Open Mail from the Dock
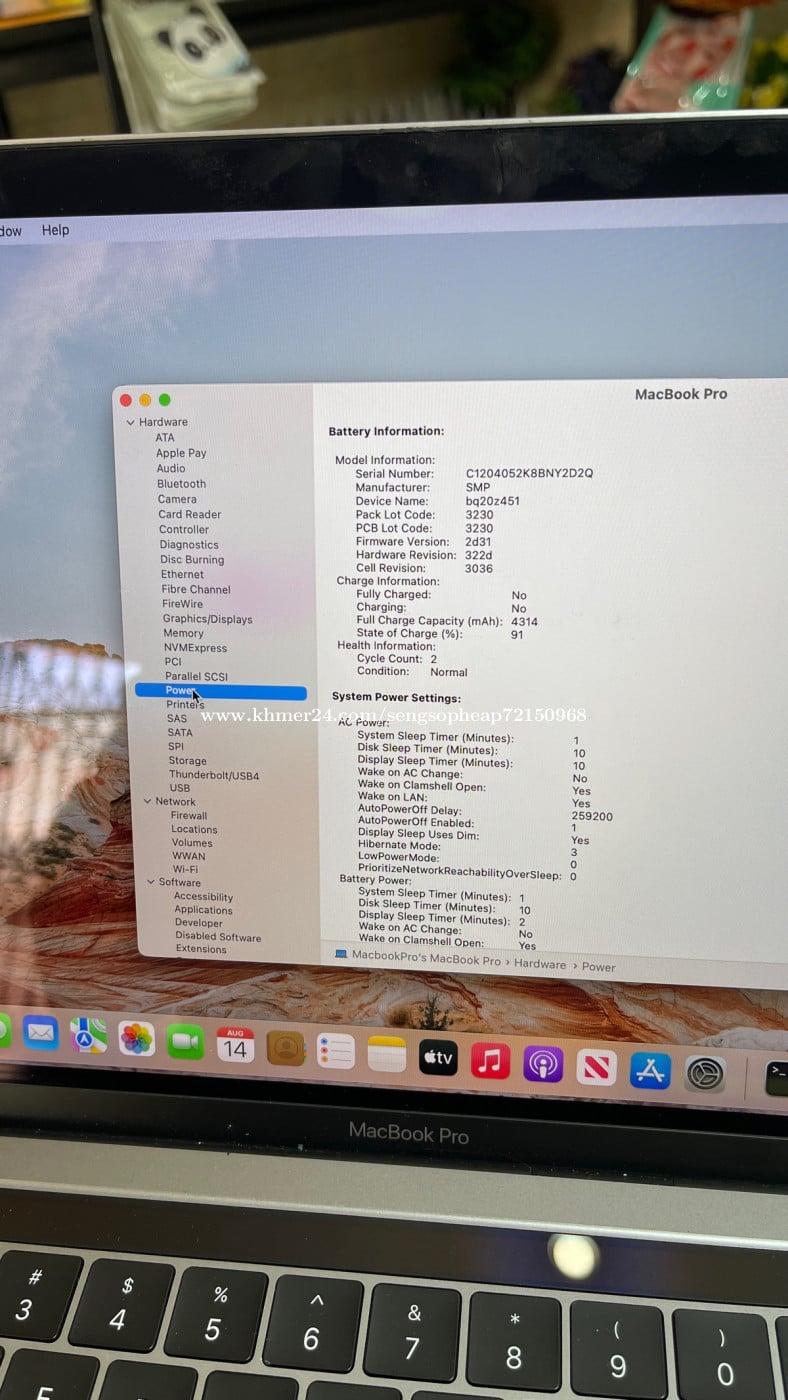 [x=41, y=1031]
